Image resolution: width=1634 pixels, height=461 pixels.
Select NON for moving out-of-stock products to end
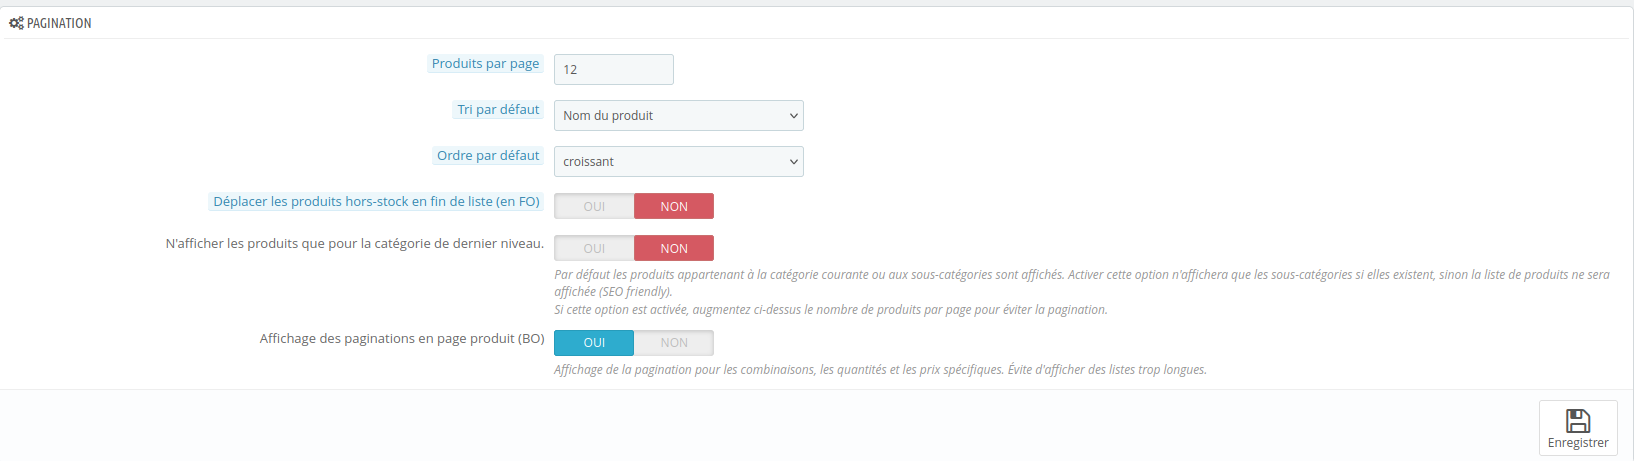pyautogui.click(x=674, y=206)
